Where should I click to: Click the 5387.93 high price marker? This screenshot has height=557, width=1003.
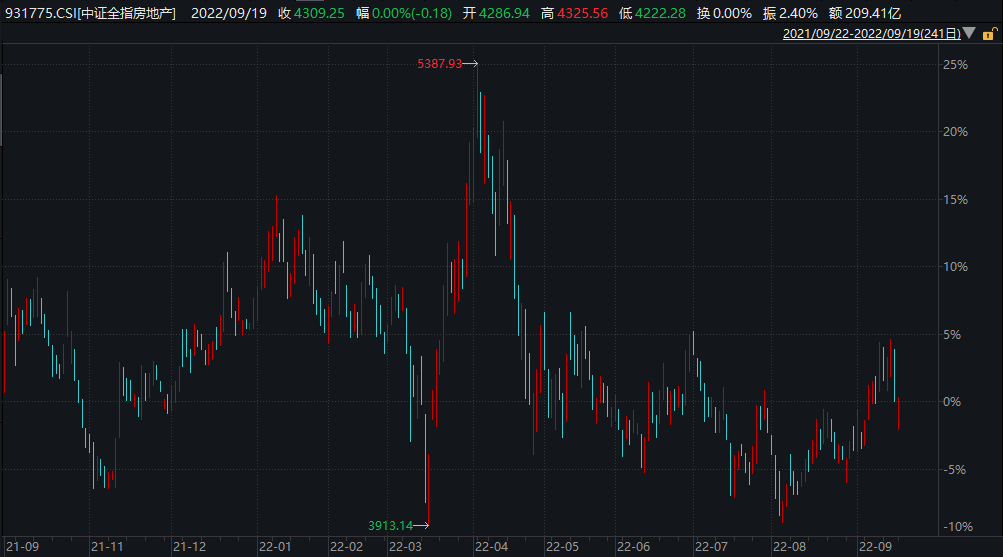click(x=439, y=63)
